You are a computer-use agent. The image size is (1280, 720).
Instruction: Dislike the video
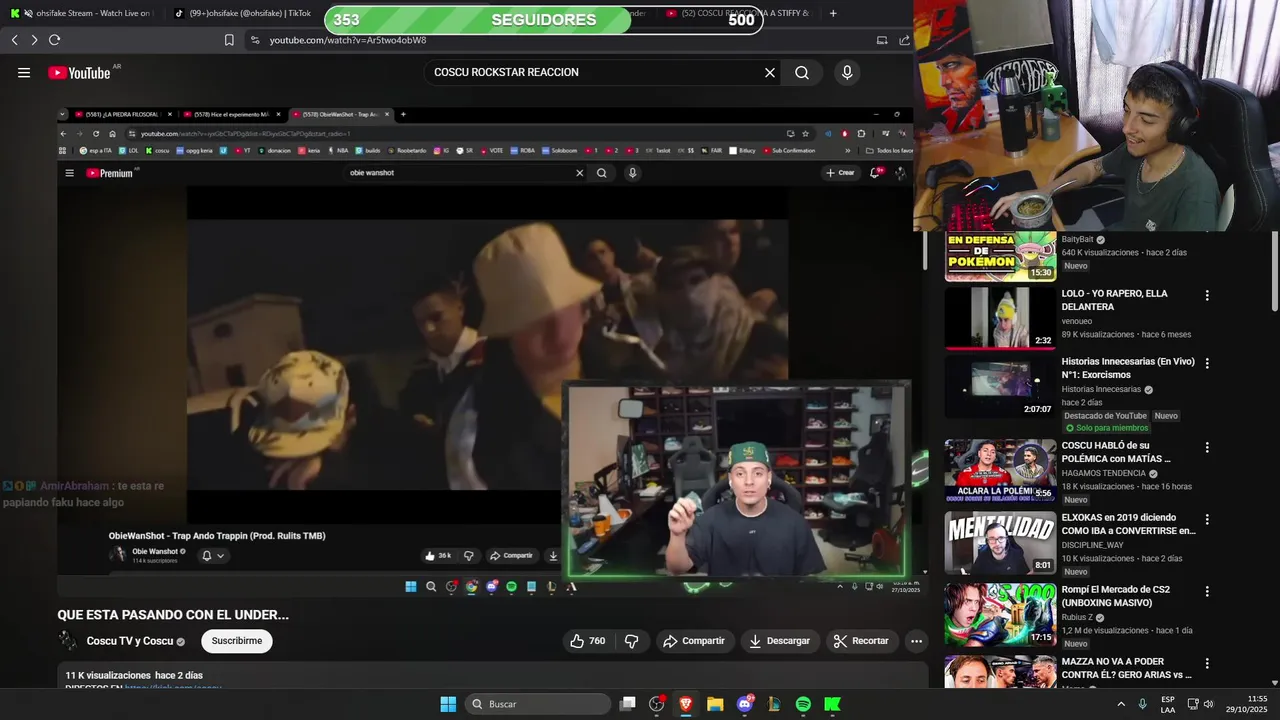[x=631, y=641]
